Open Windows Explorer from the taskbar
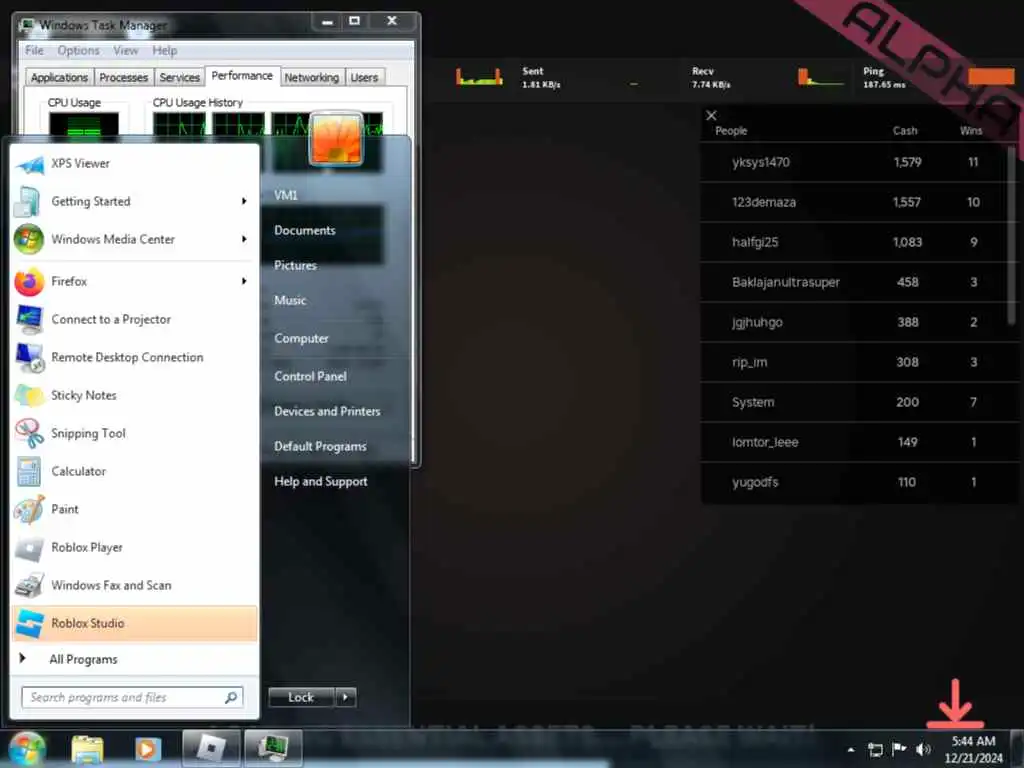The height and width of the screenshot is (768, 1024). [88, 748]
